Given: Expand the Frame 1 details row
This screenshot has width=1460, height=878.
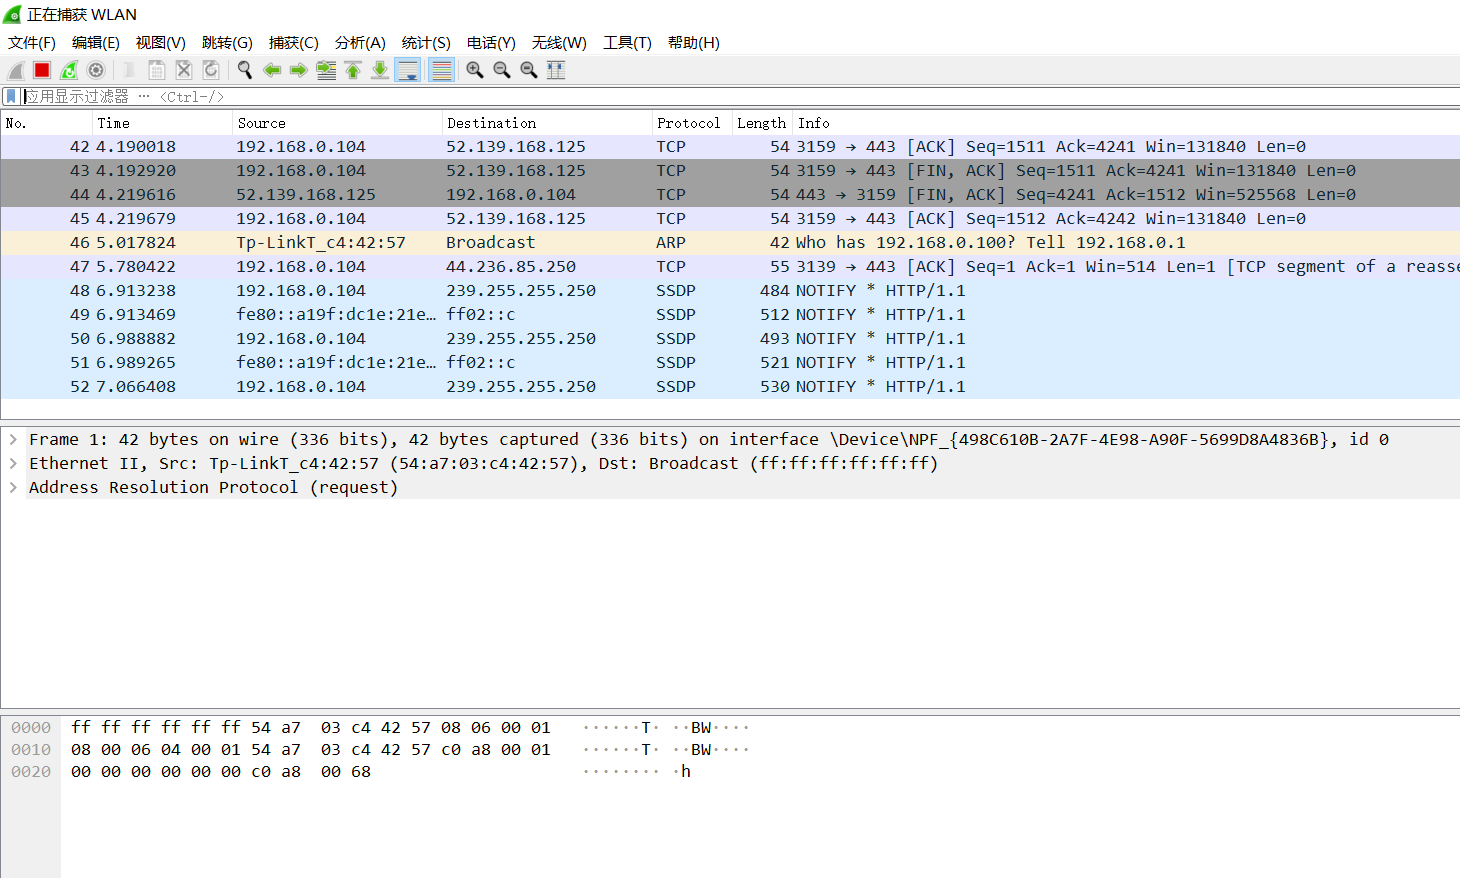Looking at the screenshot, I should coord(13,439).
